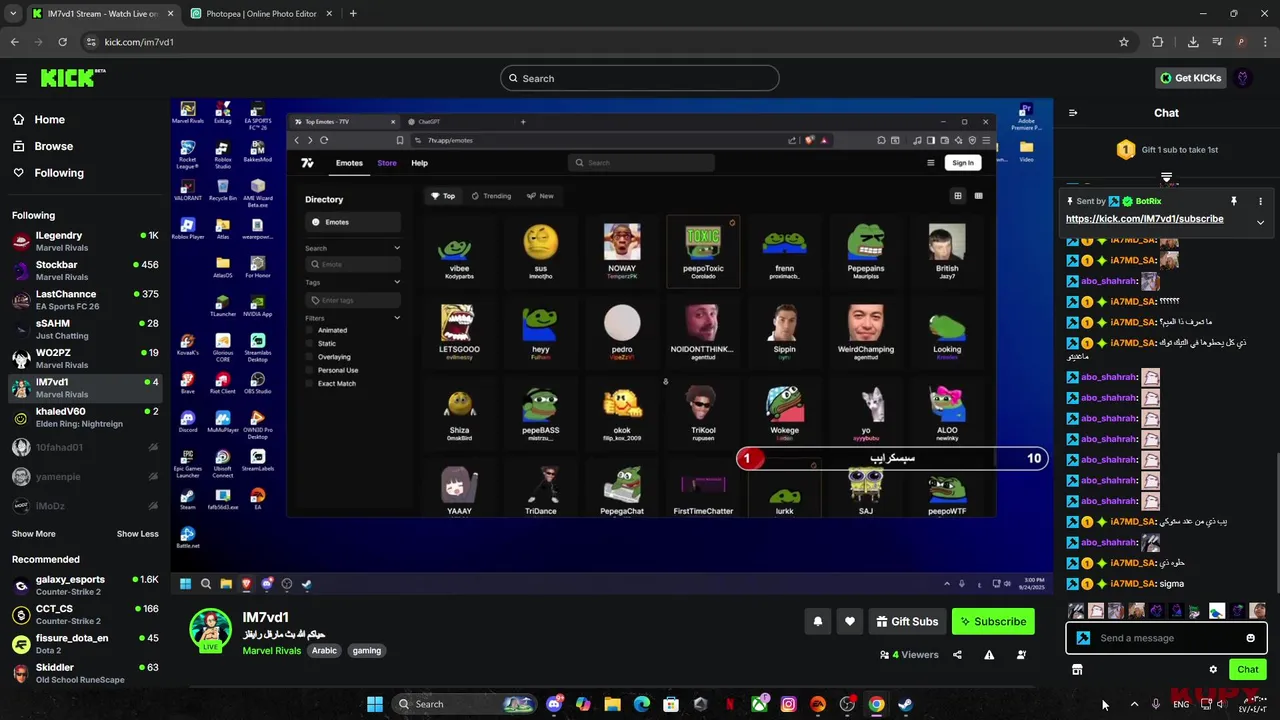Show less followed channels
Viewport: 1280px width, 720px height.
(137, 534)
